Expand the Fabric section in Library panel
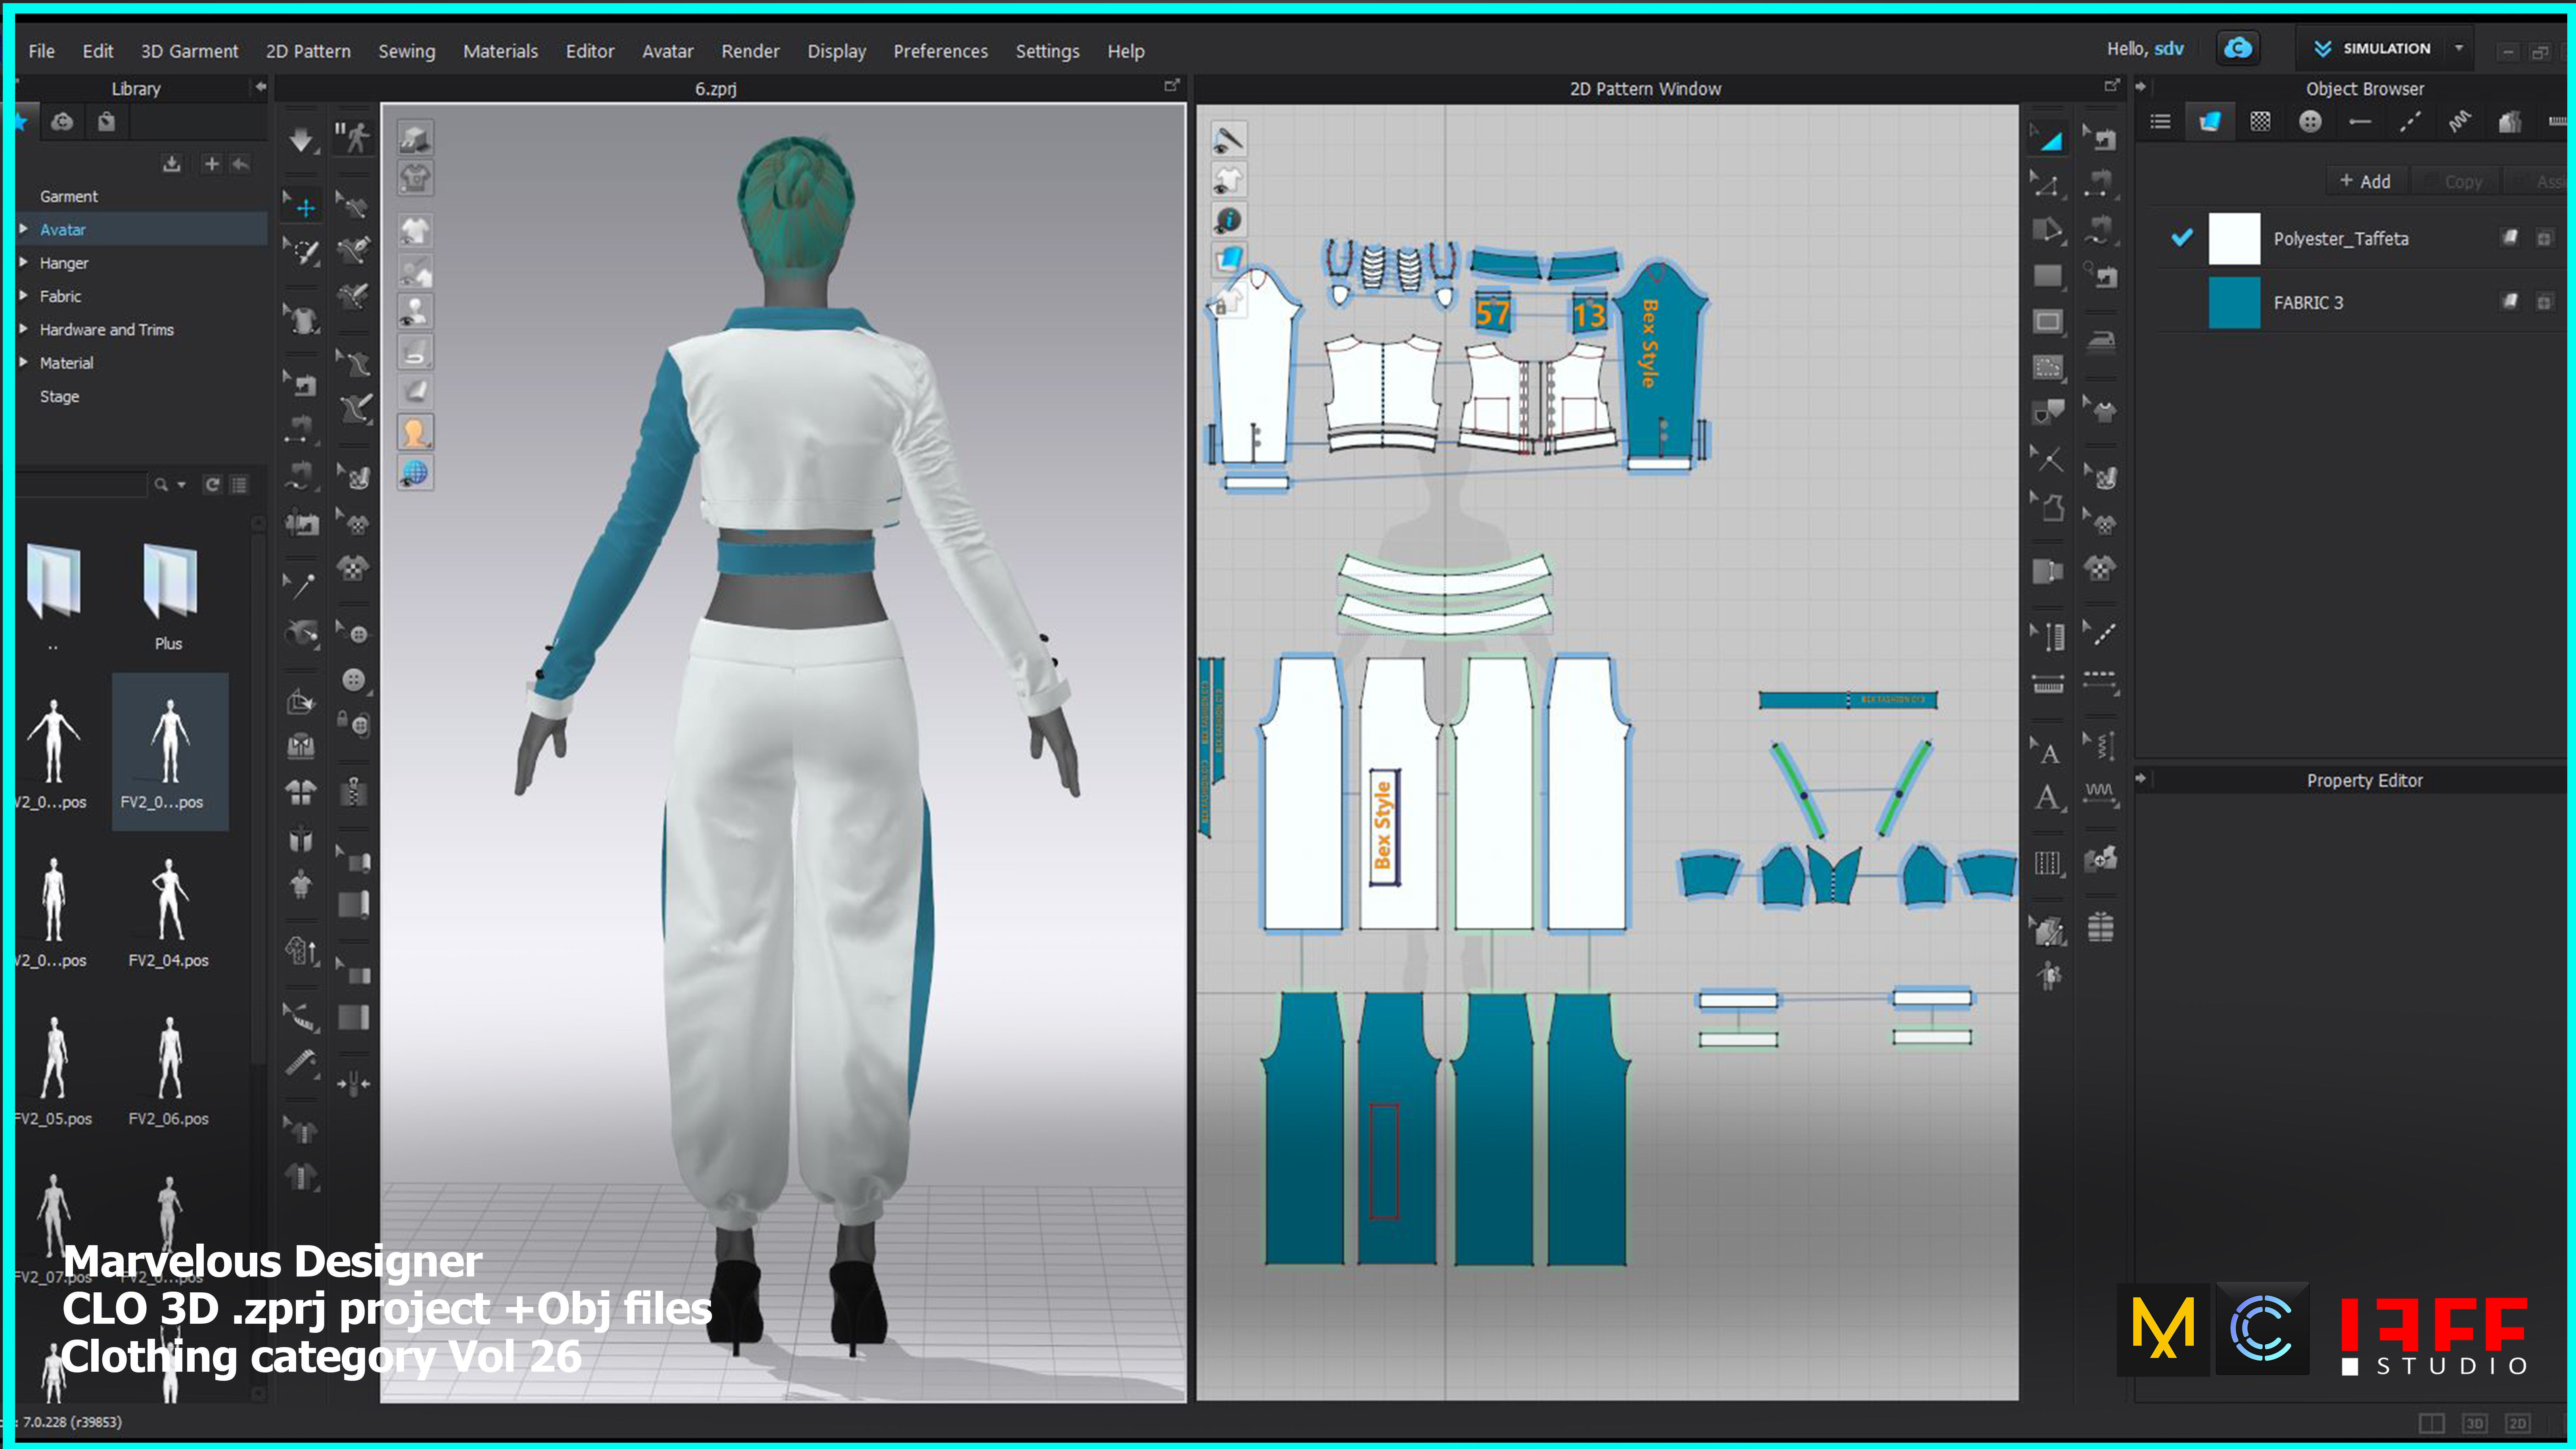Image resolution: width=2576 pixels, height=1449 pixels. point(25,296)
